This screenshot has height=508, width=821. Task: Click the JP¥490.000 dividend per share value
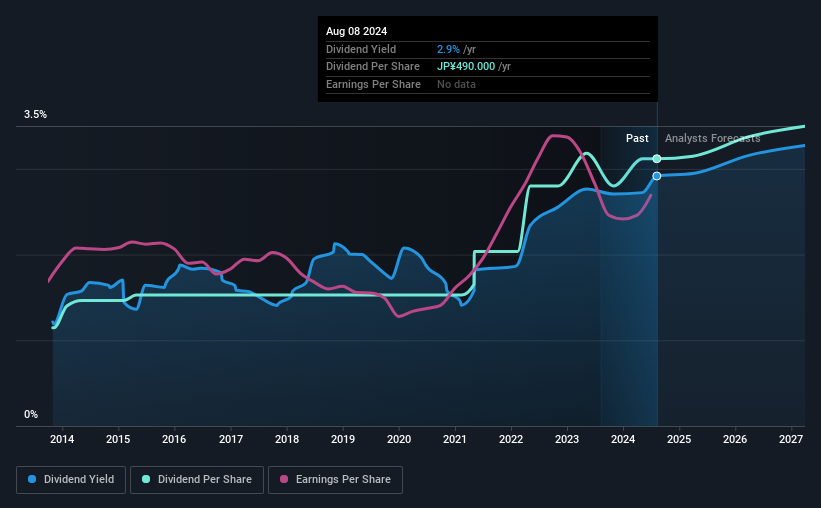pos(466,67)
